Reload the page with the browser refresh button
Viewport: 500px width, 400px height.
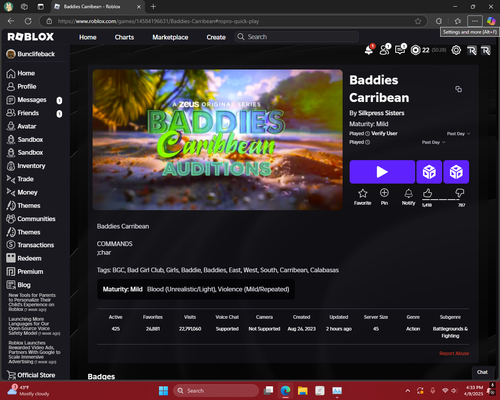pos(28,21)
